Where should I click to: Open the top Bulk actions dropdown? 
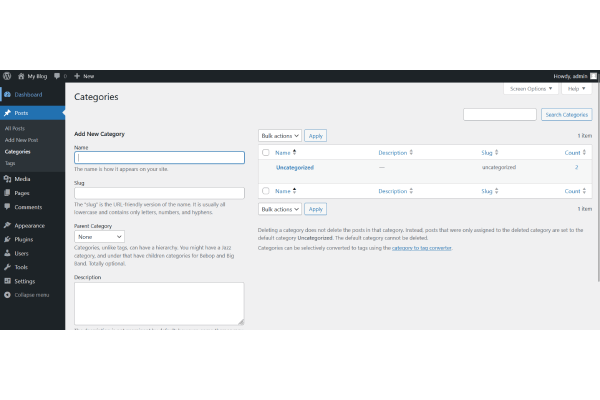[279, 135]
